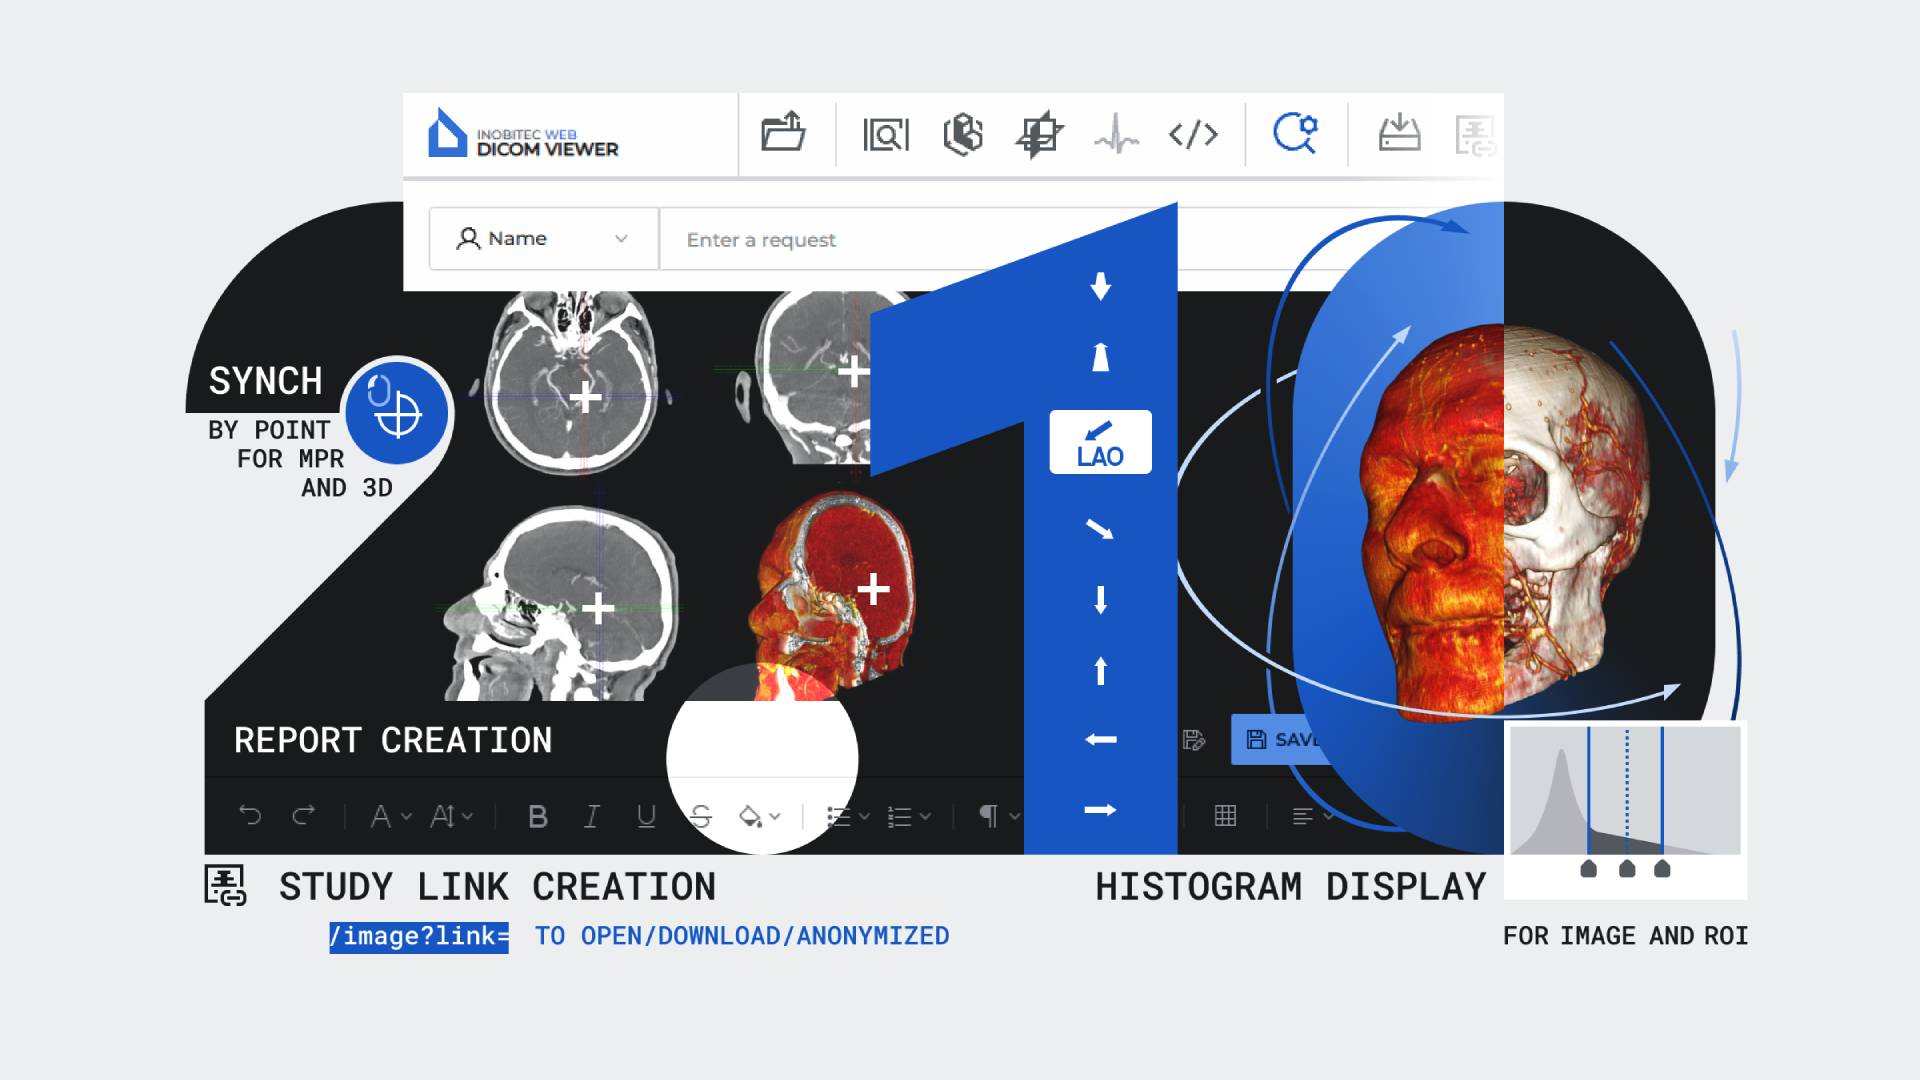Click the study link creation icon
Image resolution: width=1920 pixels, height=1080 pixels.
pos(1476,135)
